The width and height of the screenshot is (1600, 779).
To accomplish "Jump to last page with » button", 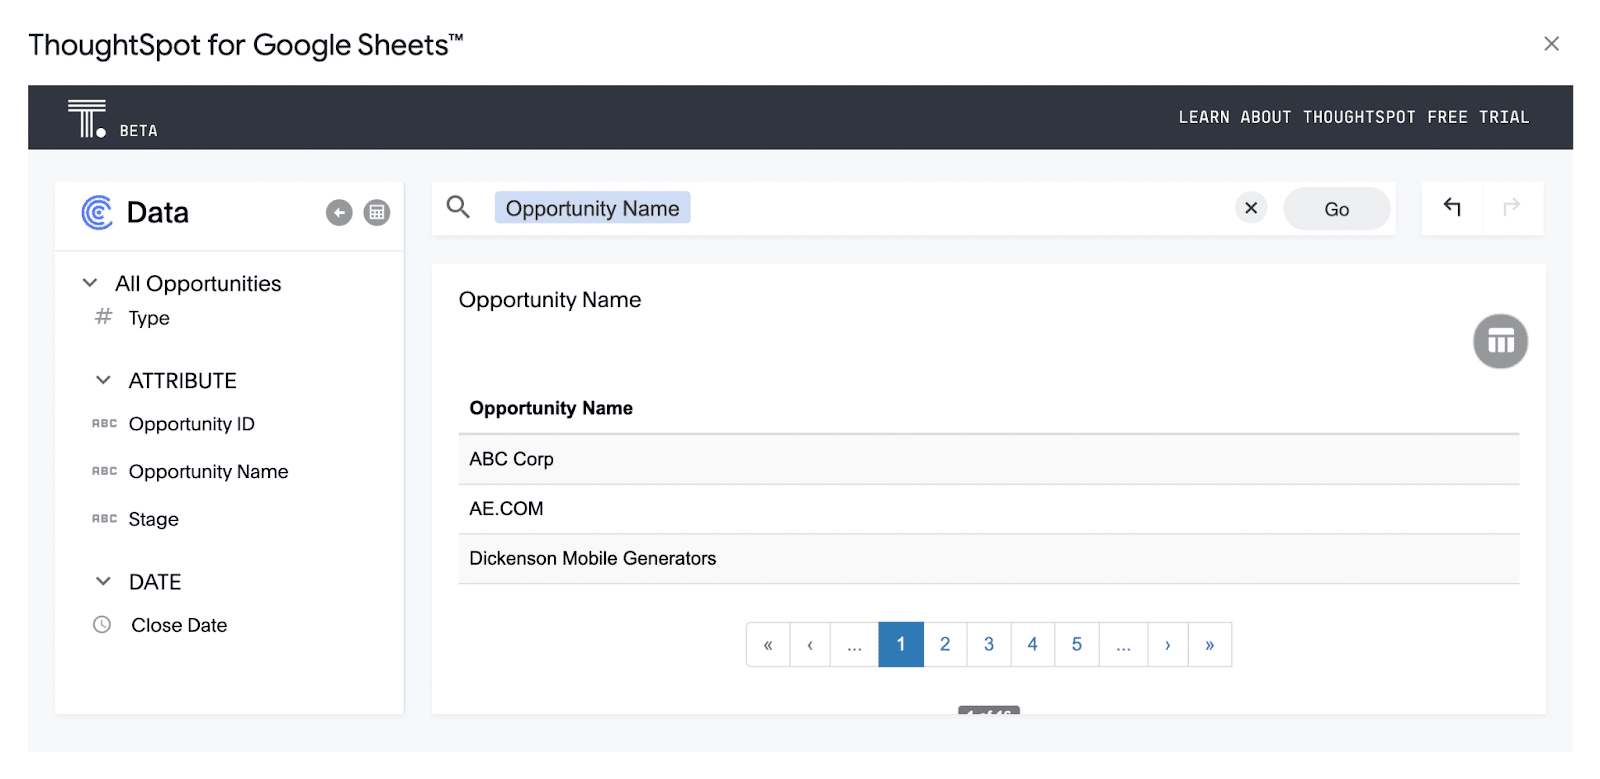I will (x=1210, y=645).
